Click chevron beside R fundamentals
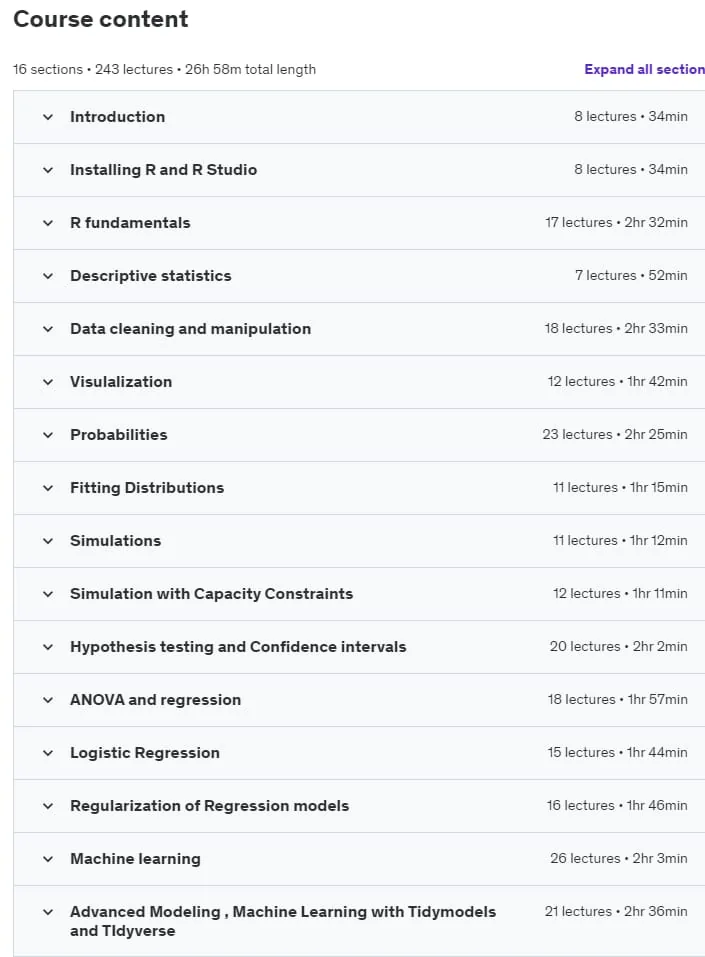 48,223
